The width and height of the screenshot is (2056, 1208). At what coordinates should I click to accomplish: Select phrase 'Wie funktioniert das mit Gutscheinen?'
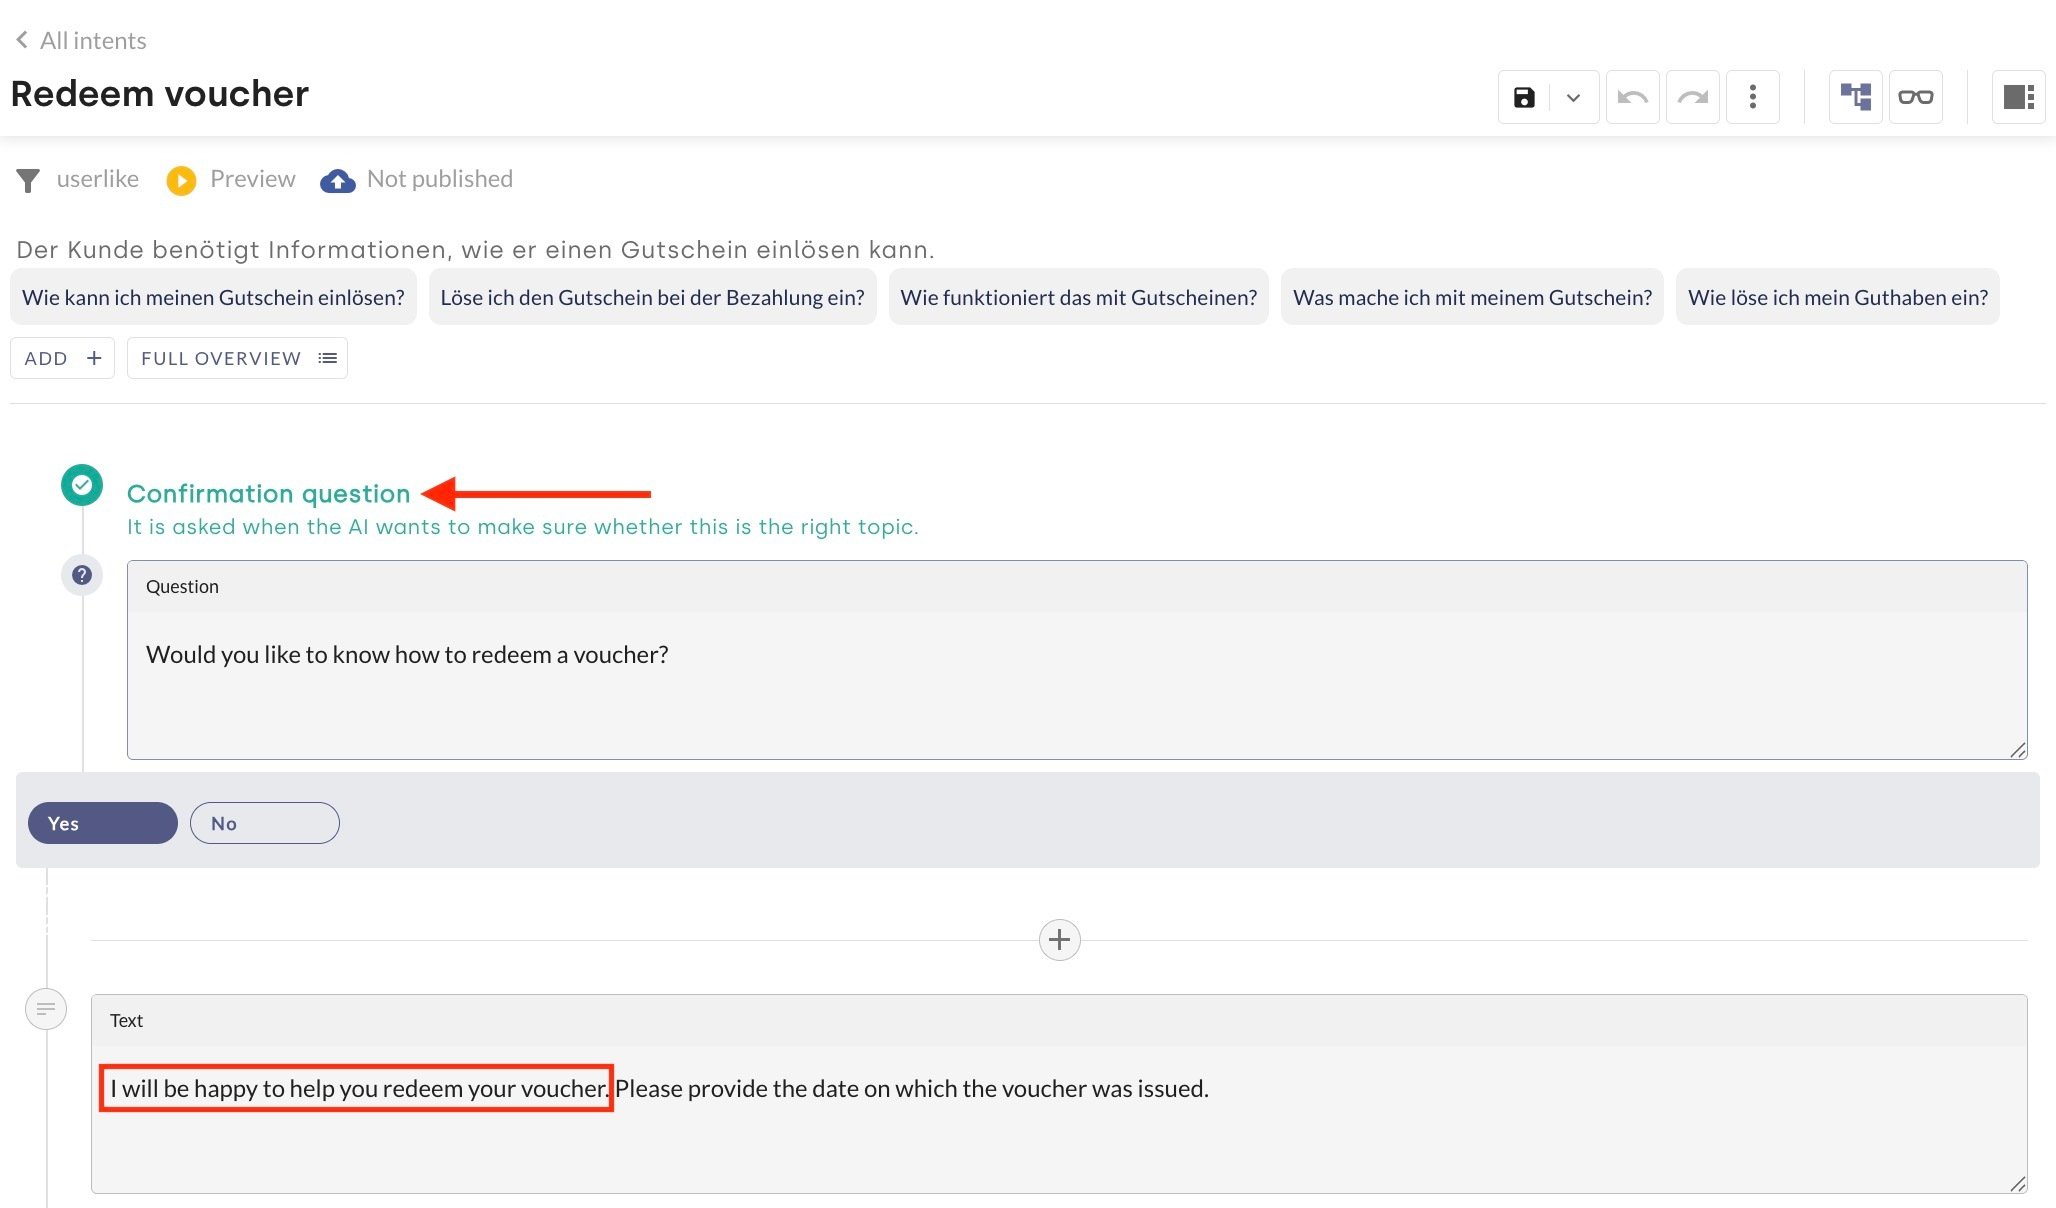point(1078,297)
